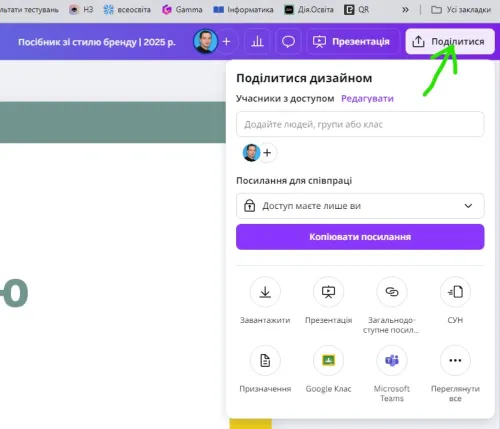Click the Microsoft Teams icon

point(392,360)
